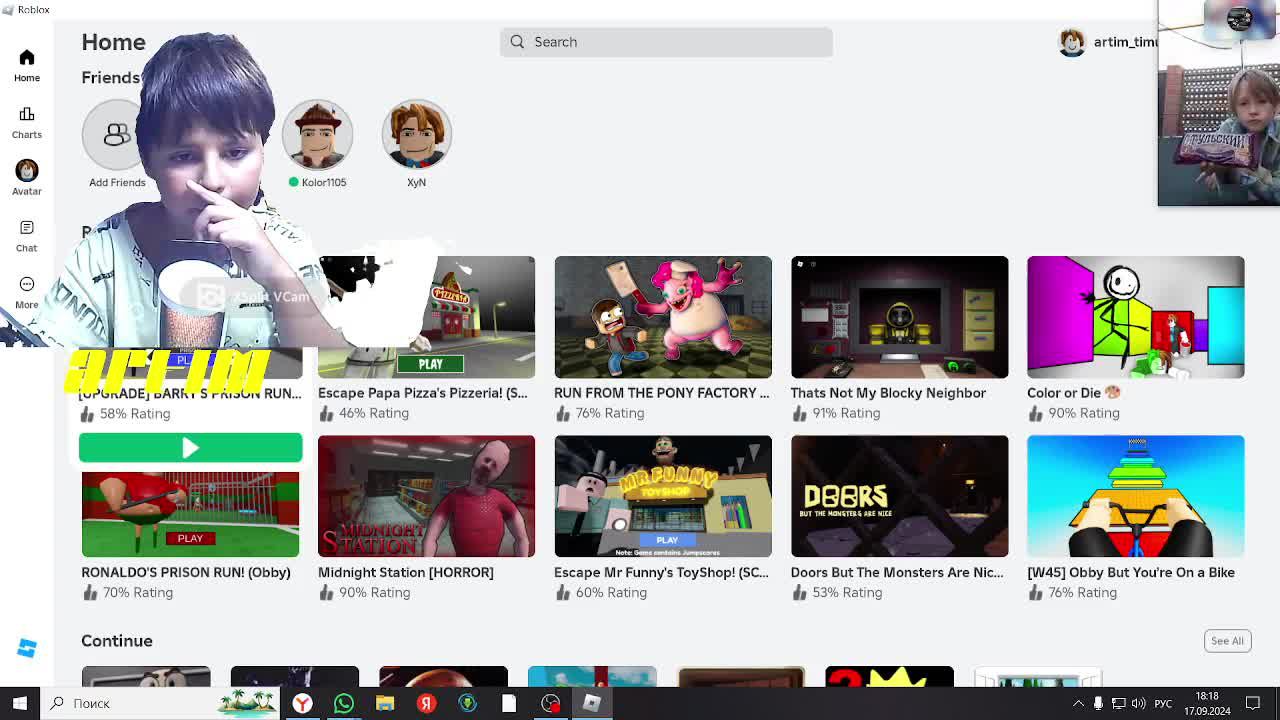Click the search magnifier icon

[517, 42]
